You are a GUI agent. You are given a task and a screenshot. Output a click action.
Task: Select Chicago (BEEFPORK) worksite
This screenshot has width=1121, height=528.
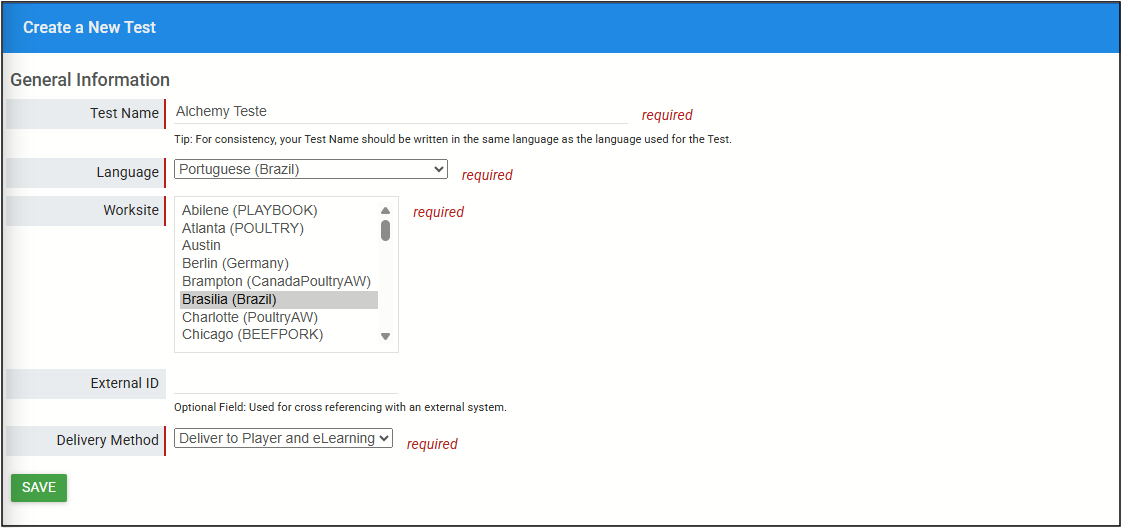tap(252, 335)
